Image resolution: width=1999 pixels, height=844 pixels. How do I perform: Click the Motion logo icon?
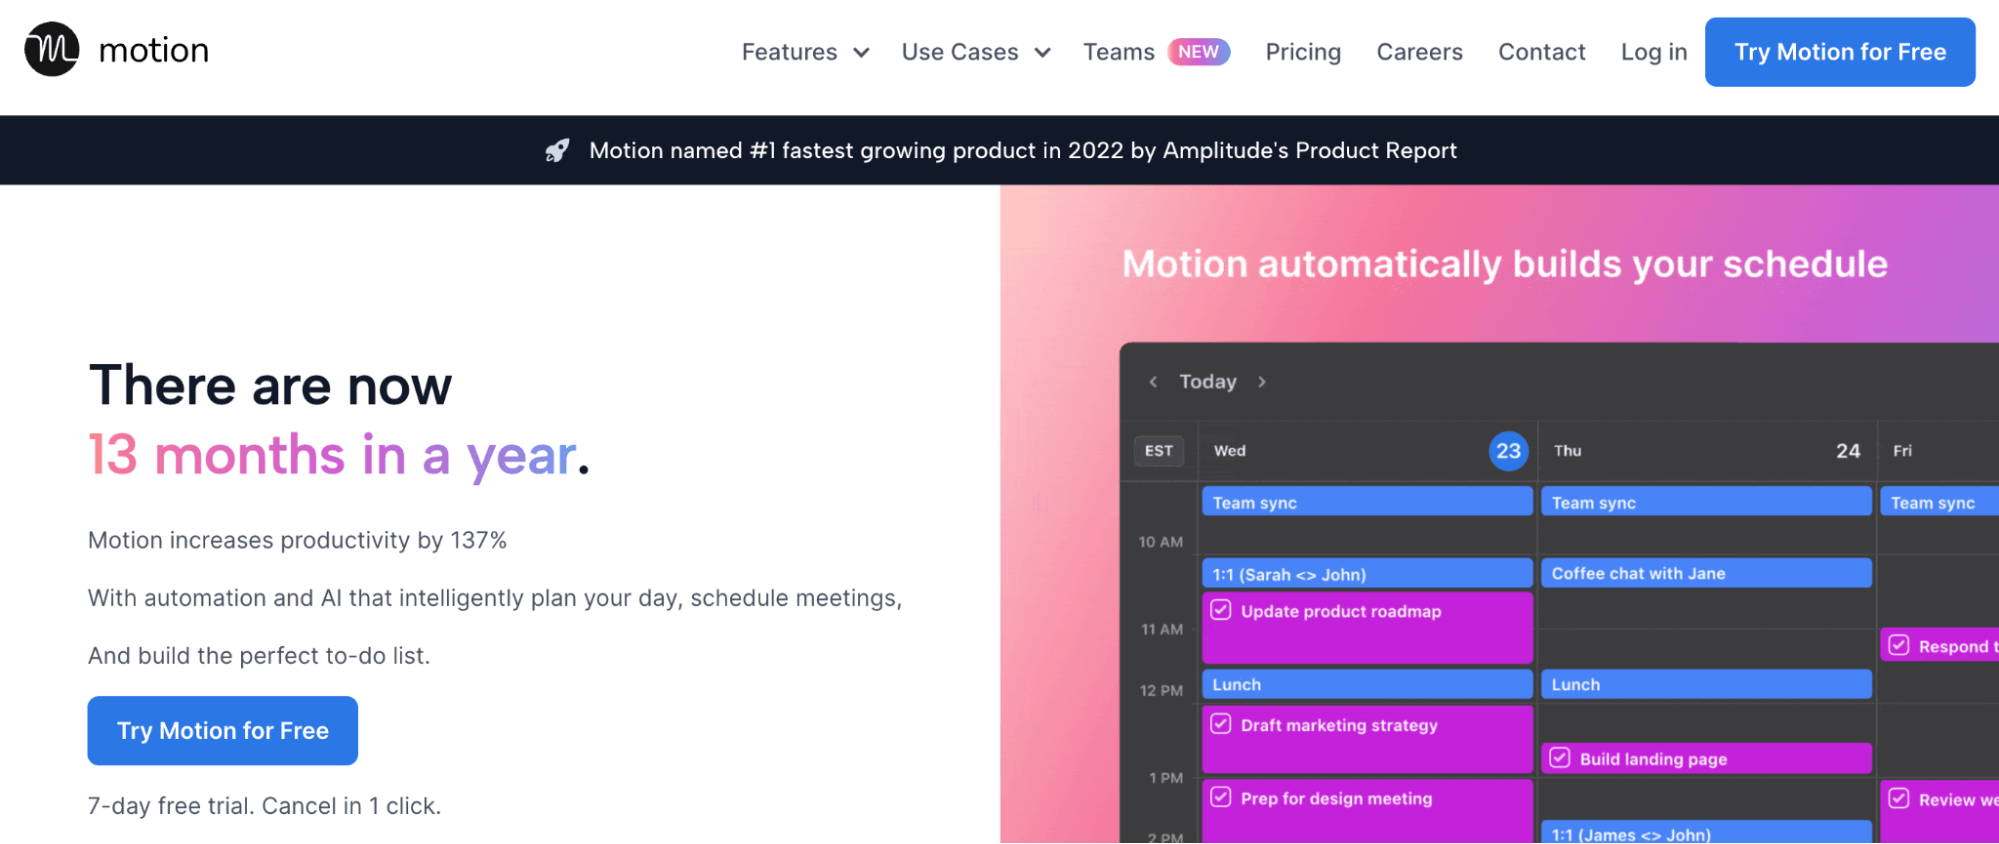pos(52,50)
